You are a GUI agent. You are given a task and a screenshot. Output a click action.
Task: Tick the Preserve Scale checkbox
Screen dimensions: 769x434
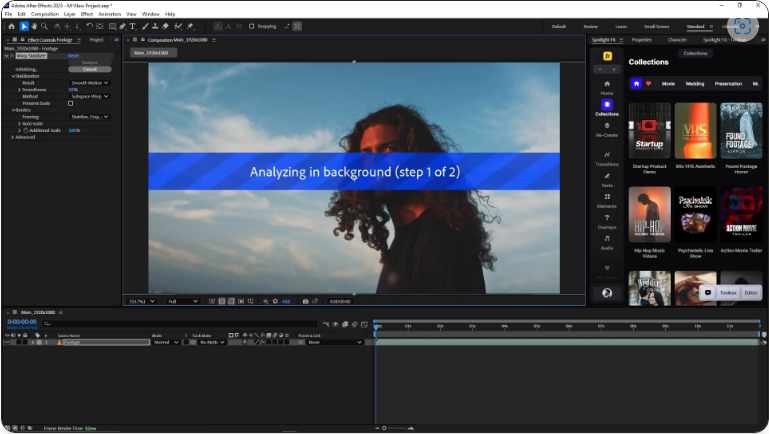[71, 103]
